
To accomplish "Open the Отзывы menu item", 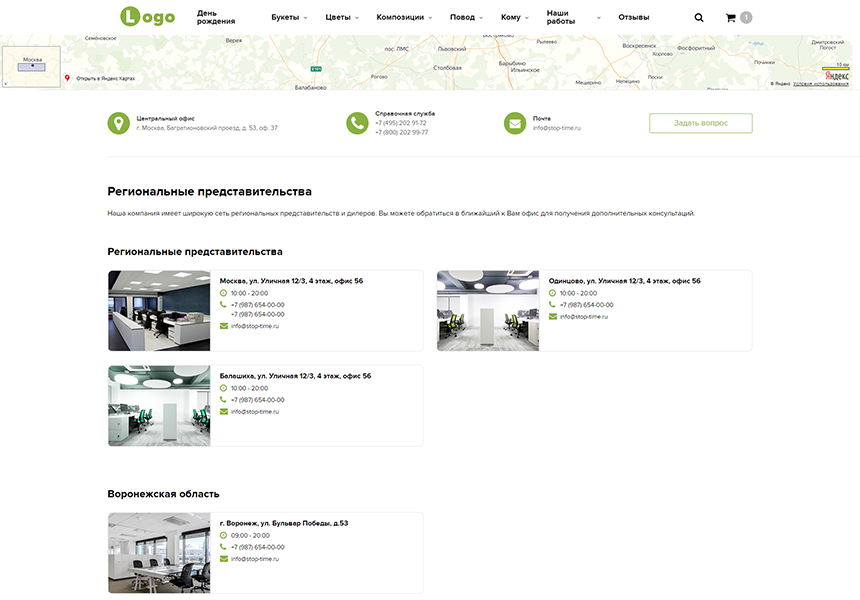I will (x=633, y=17).
